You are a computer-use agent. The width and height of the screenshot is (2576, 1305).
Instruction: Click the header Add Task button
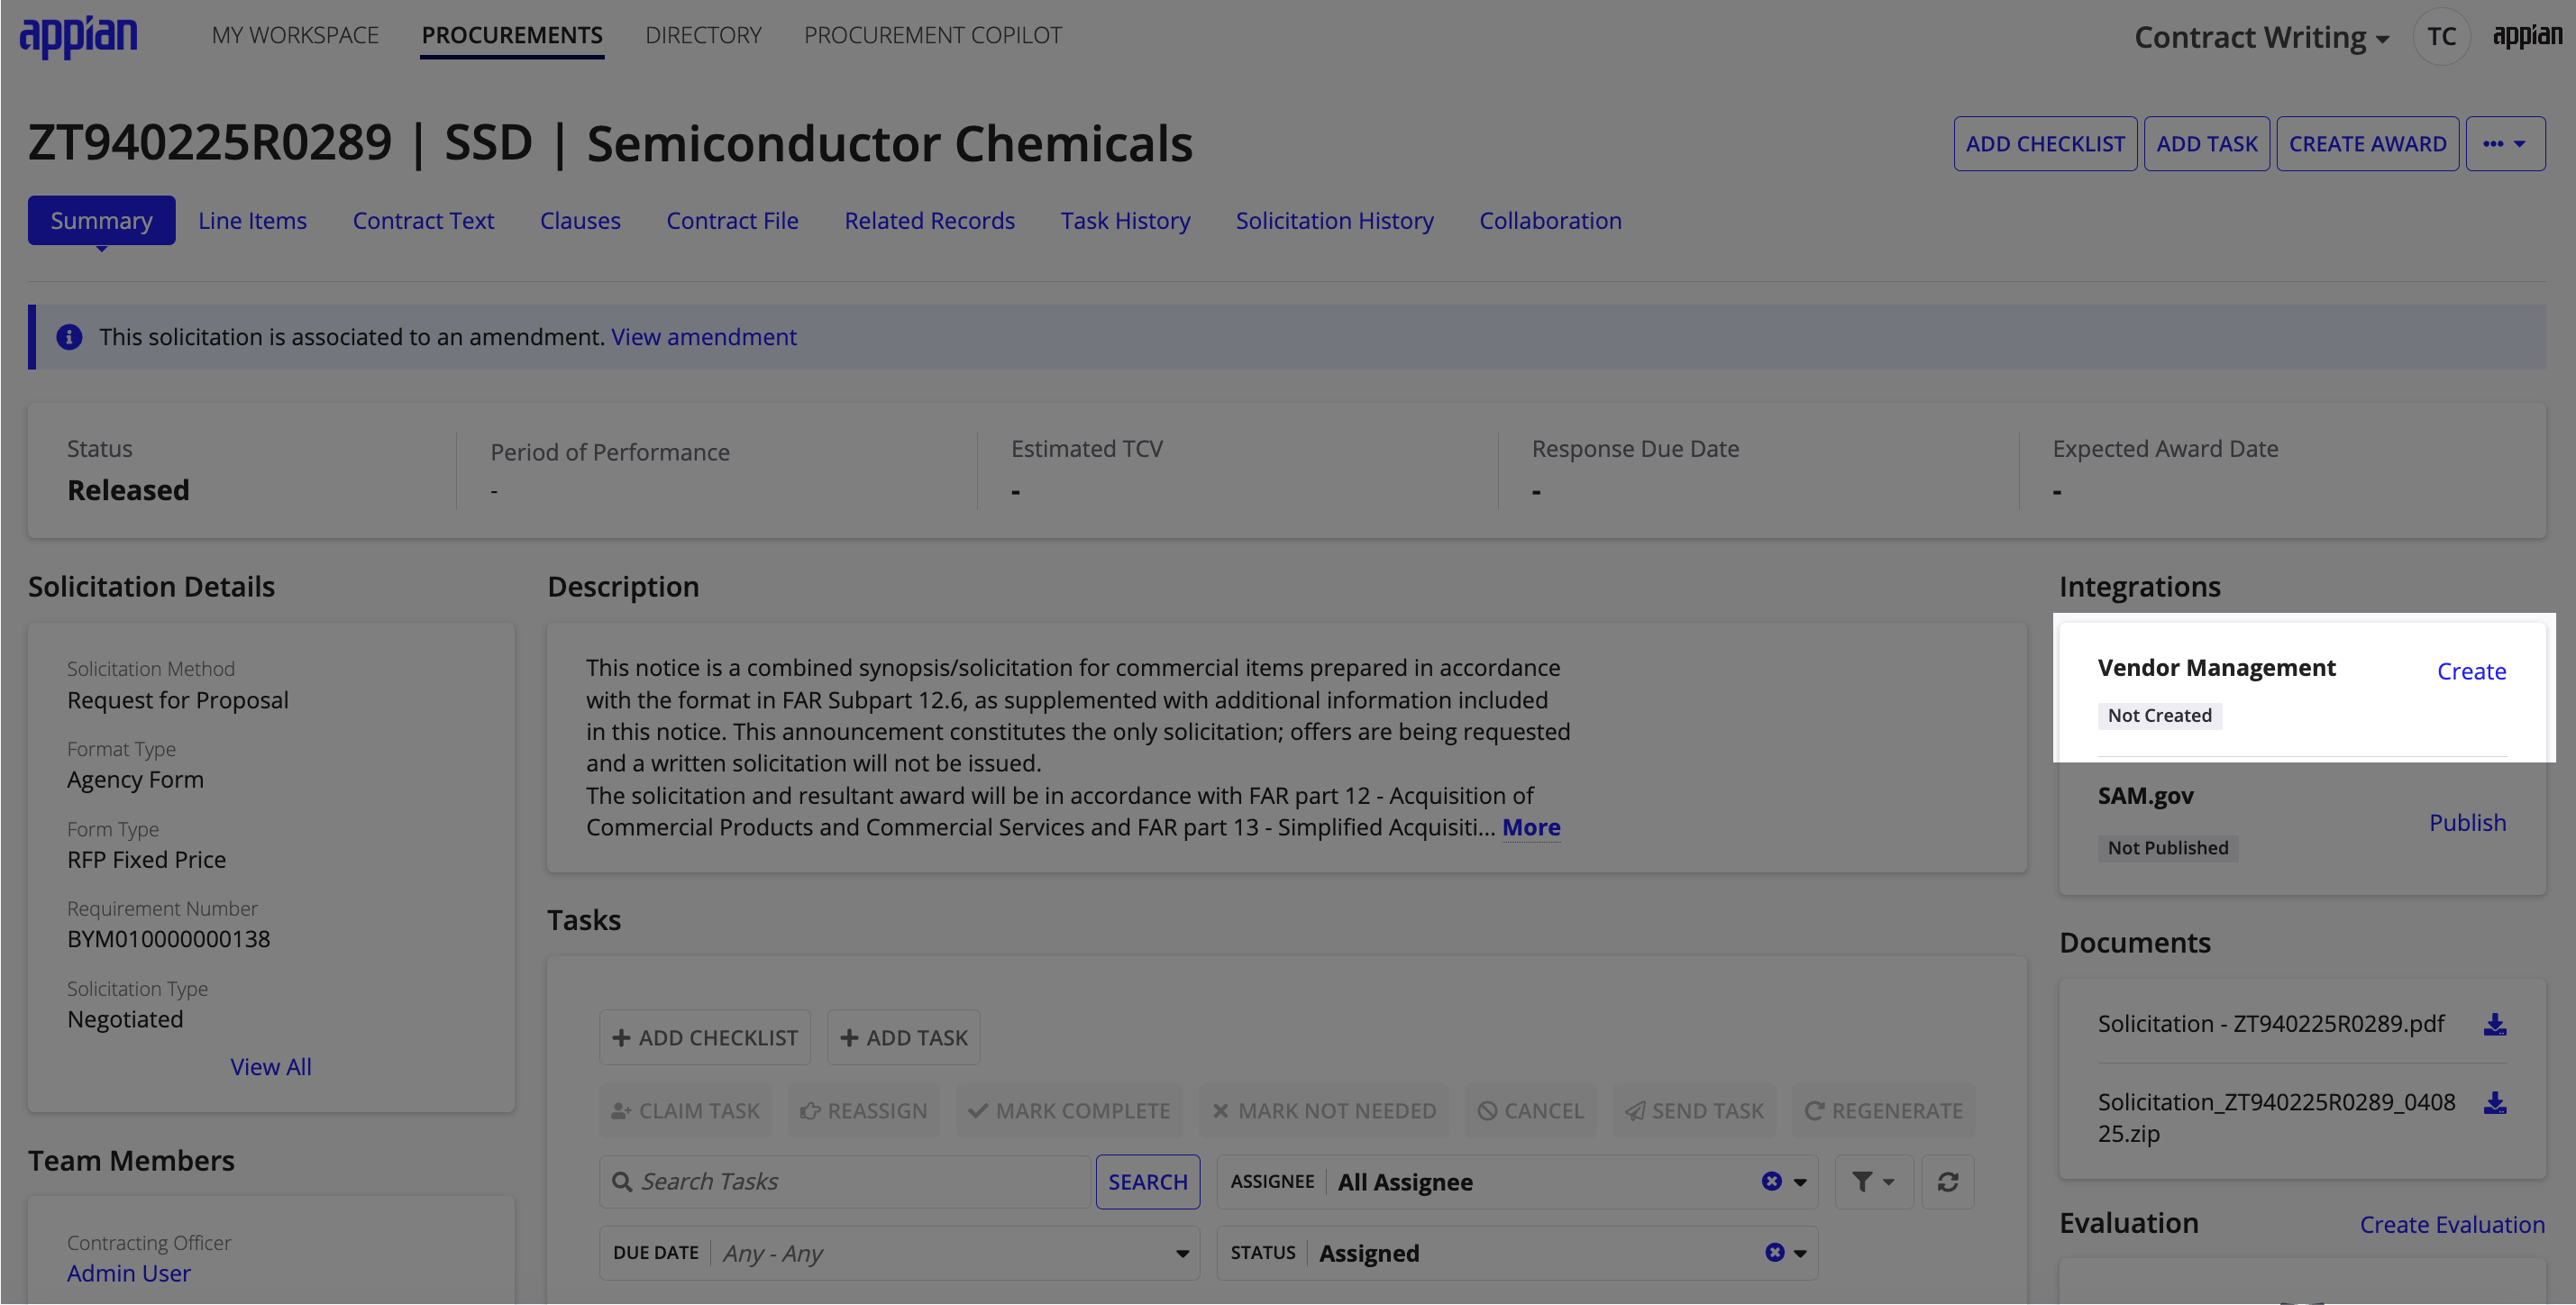(x=2207, y=144)
